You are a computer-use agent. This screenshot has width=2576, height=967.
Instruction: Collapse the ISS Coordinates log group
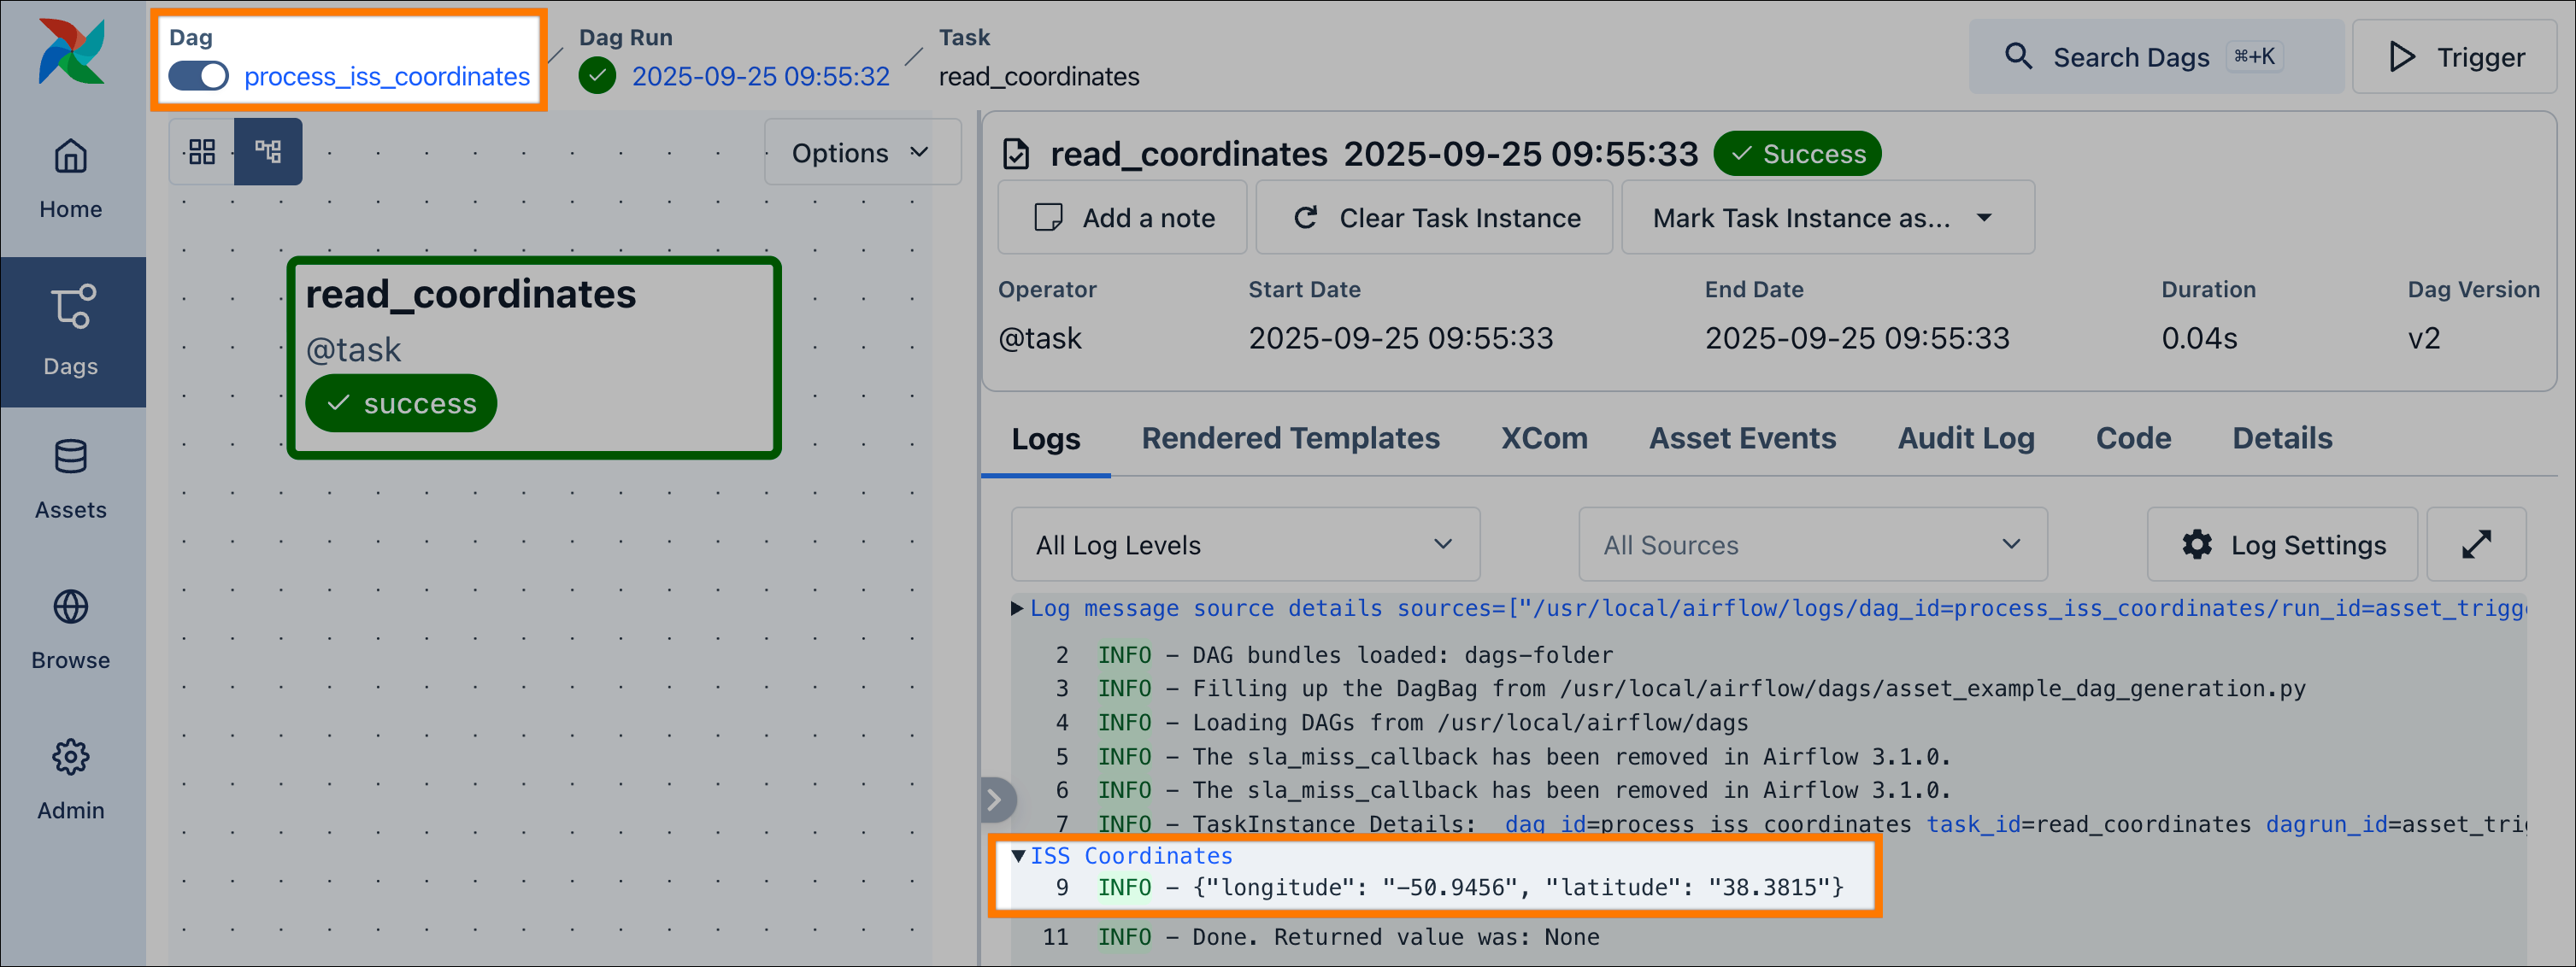1018,855
